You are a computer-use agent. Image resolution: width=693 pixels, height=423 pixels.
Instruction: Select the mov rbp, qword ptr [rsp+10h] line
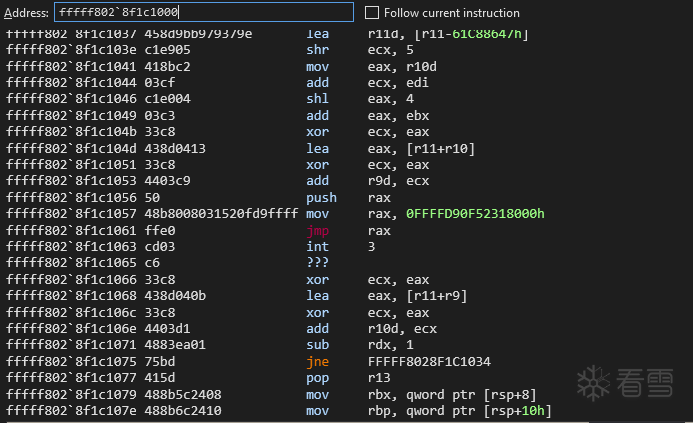[316, 411]
